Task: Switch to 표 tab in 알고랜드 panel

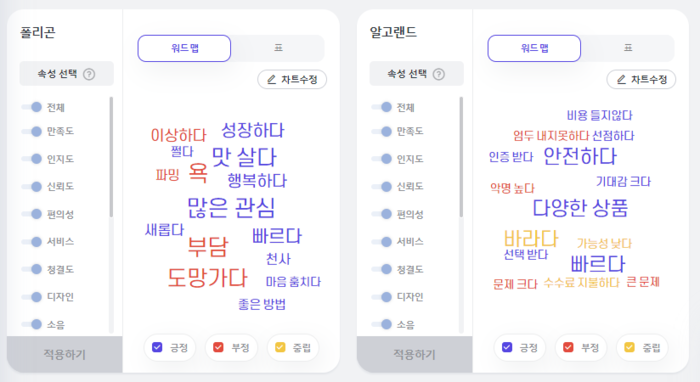Action: [x=628, y=48]
